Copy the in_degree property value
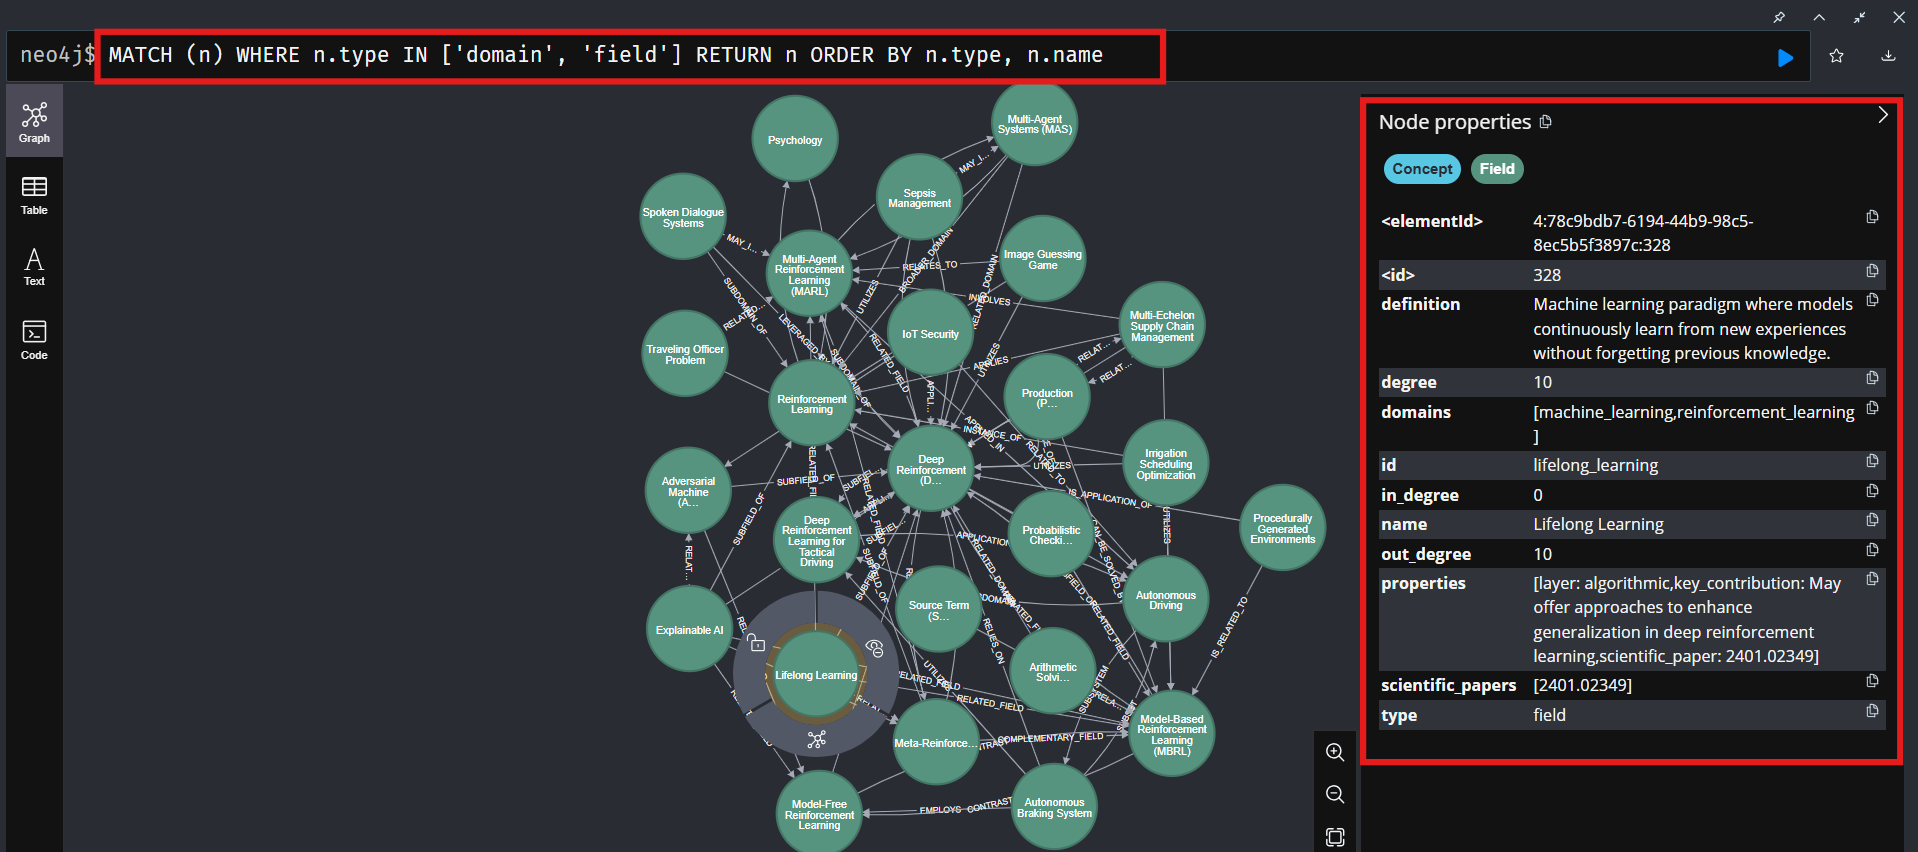 tap(1872, 491)
